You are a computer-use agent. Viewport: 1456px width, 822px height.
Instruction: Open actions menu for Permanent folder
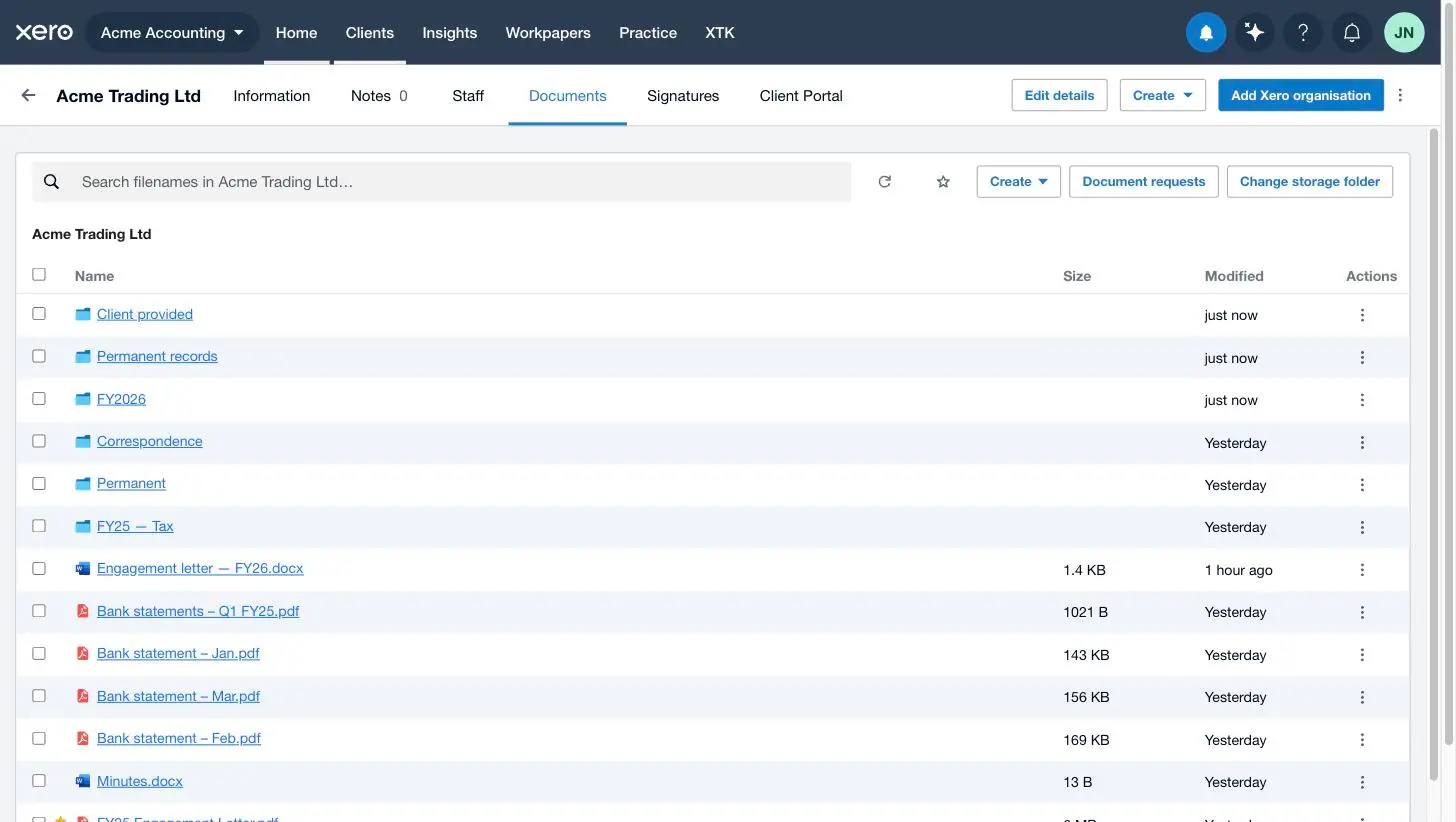1362,485
